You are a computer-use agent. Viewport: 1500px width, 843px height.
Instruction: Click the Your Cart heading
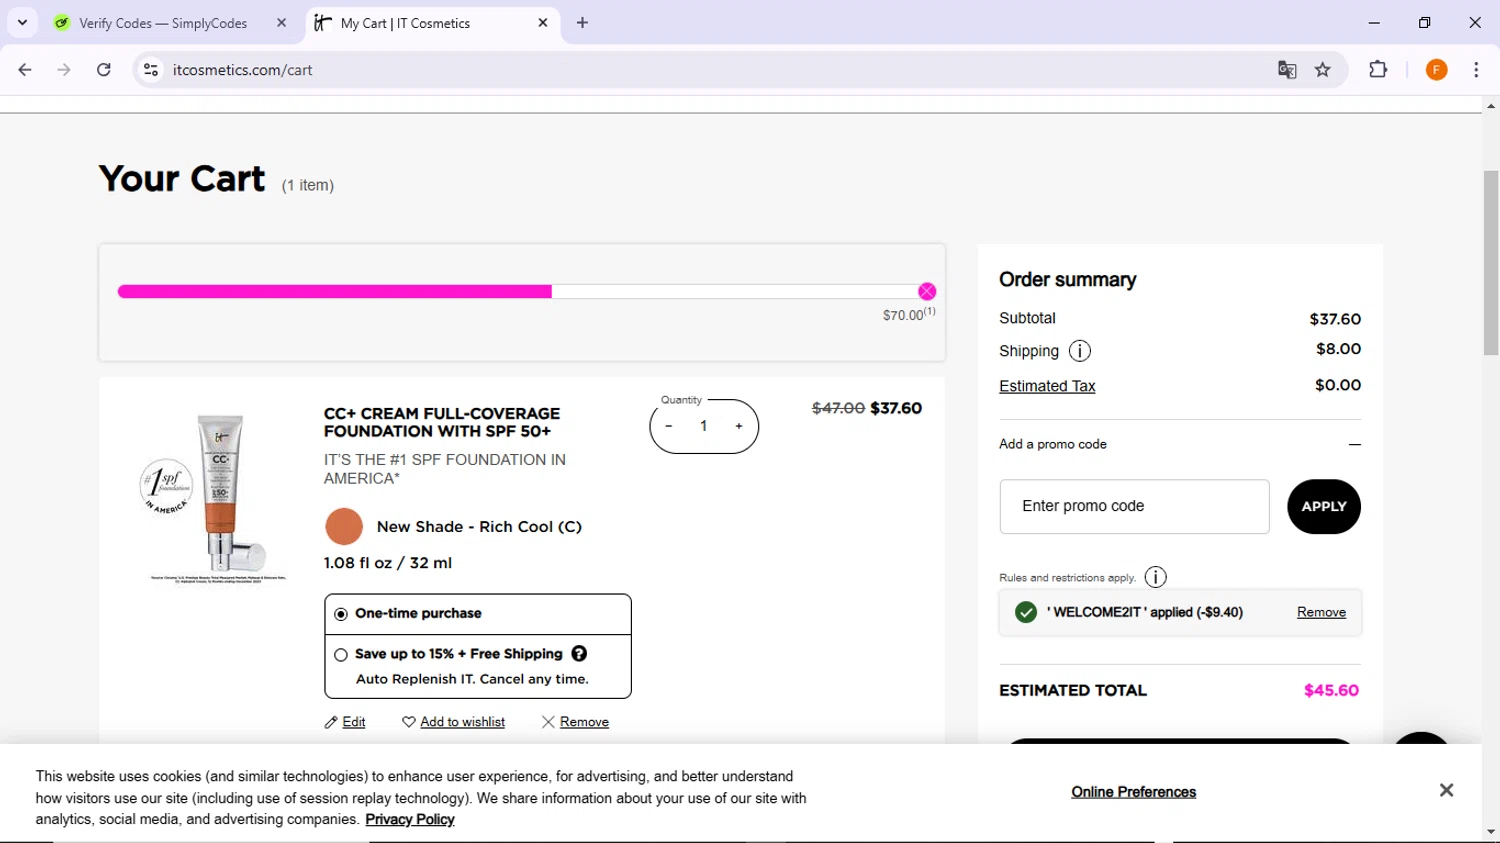point(182,178)
